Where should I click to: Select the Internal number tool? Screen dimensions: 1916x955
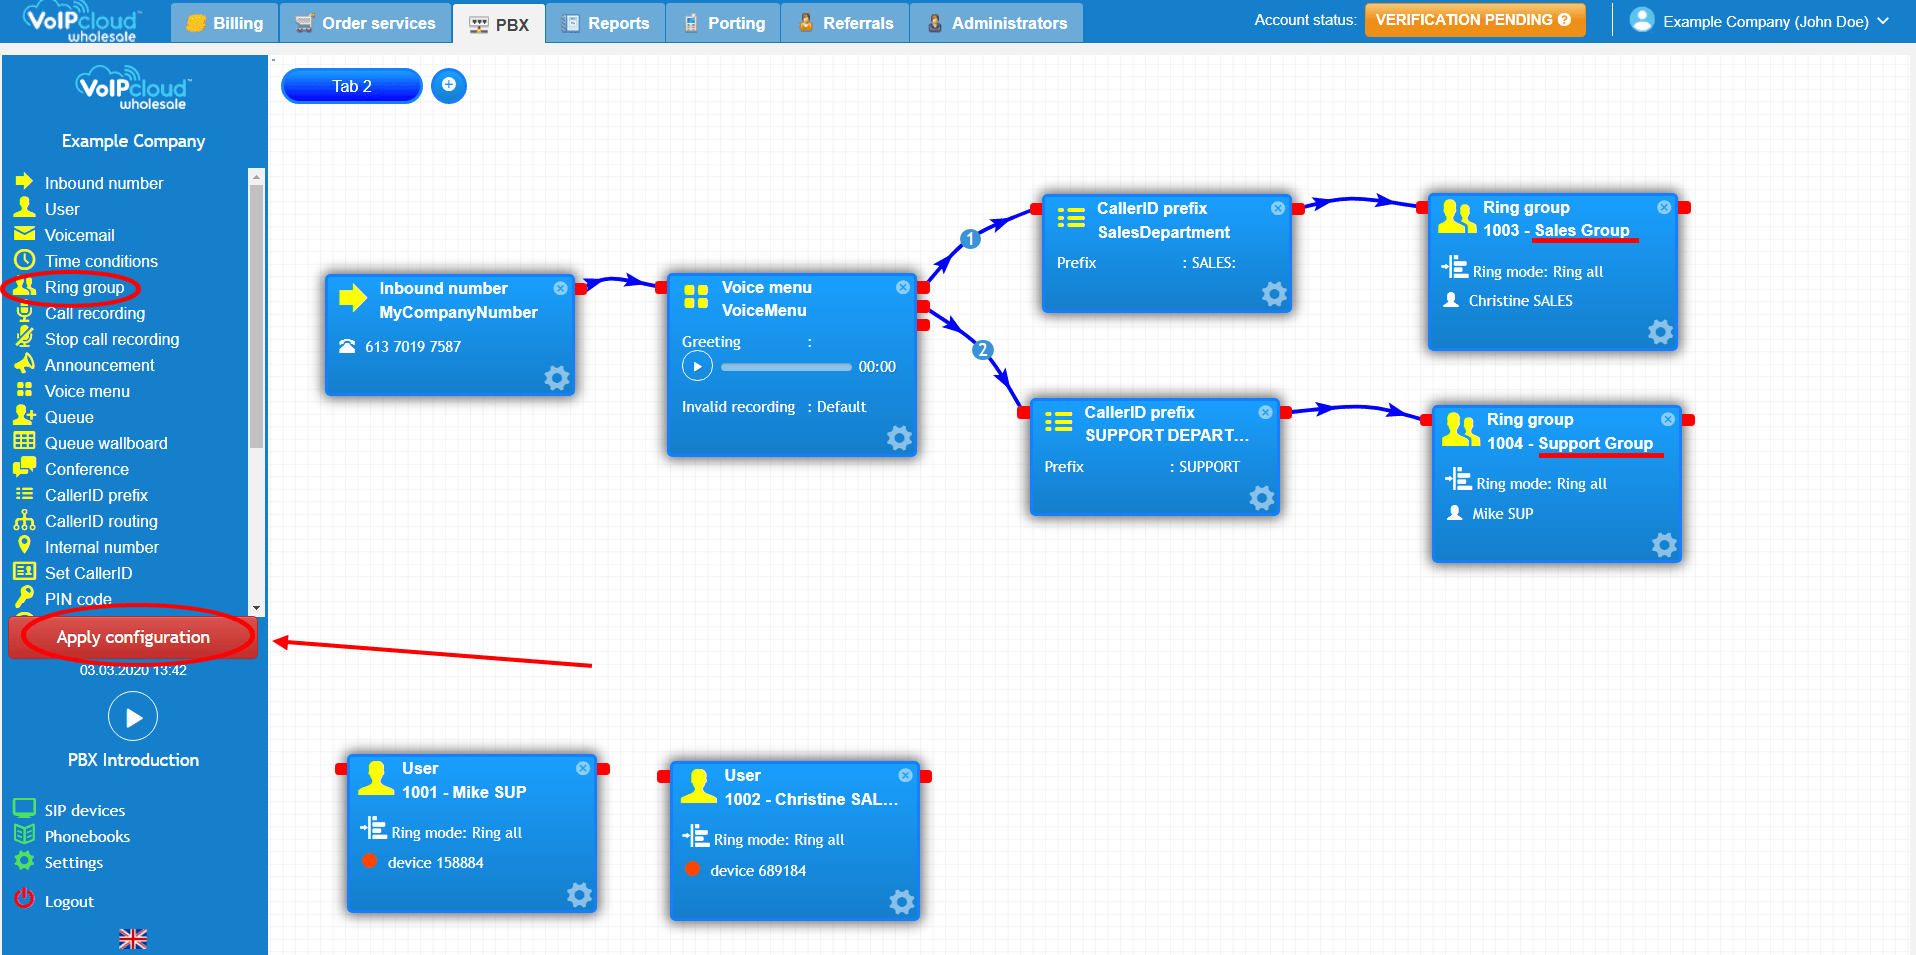(x=101, y=547)
